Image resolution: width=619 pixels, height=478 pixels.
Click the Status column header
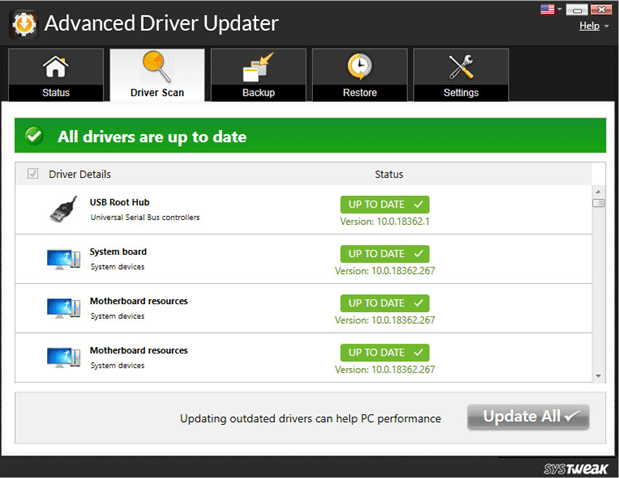coord(389,174)
